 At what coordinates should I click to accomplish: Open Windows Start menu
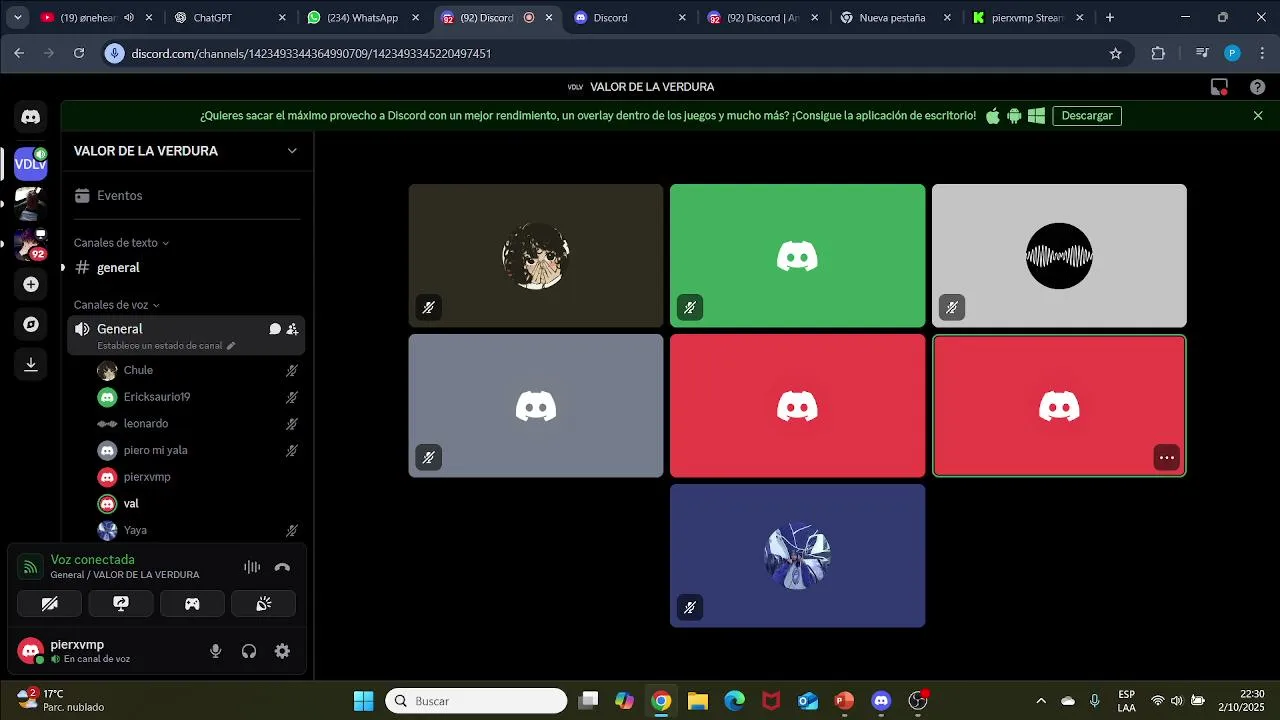pos(363,701)
